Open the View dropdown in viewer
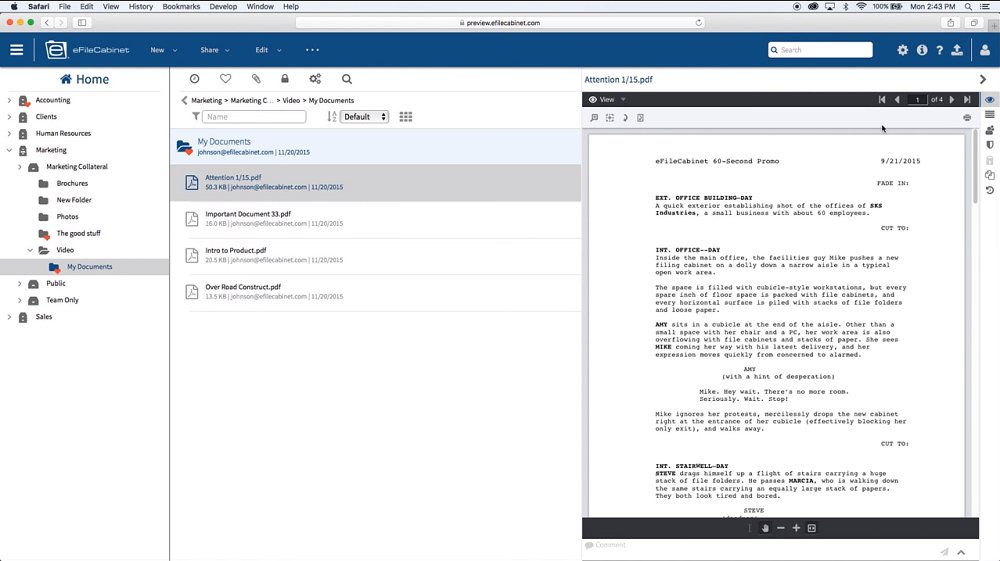The height and width of the screenshot is (561, 1000). 607,100
